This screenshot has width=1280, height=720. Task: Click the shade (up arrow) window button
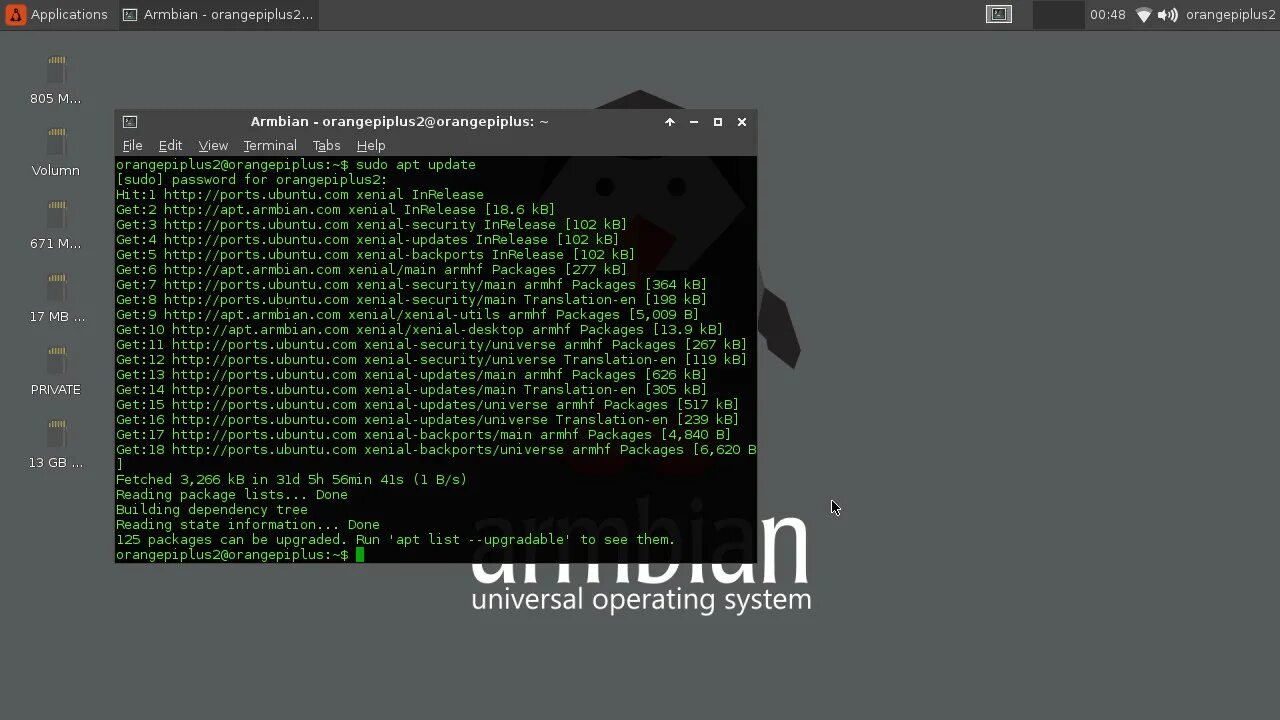(x=670, y=121)
